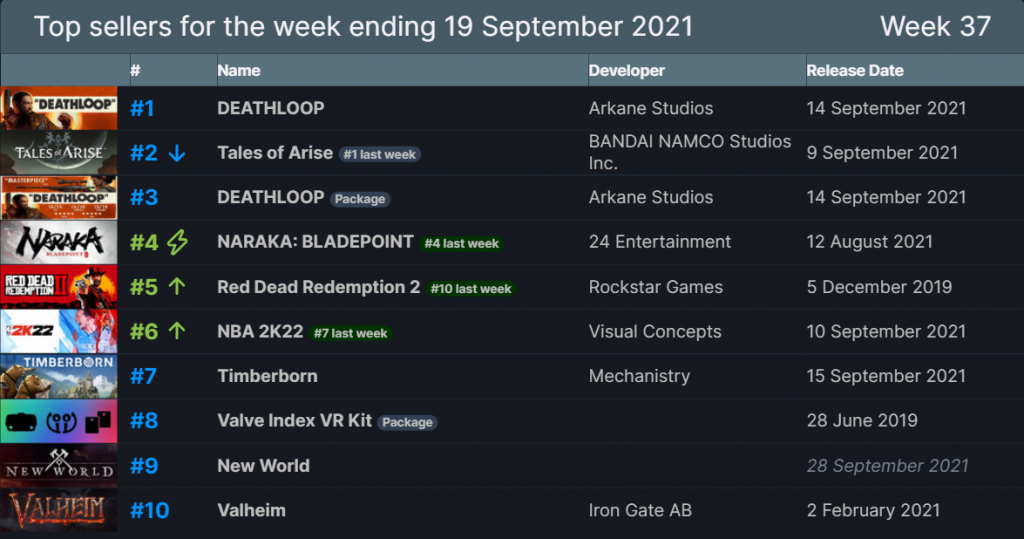Click the down arrow beside rank #2
The image size is (1024, 539).
coord(177,154)
